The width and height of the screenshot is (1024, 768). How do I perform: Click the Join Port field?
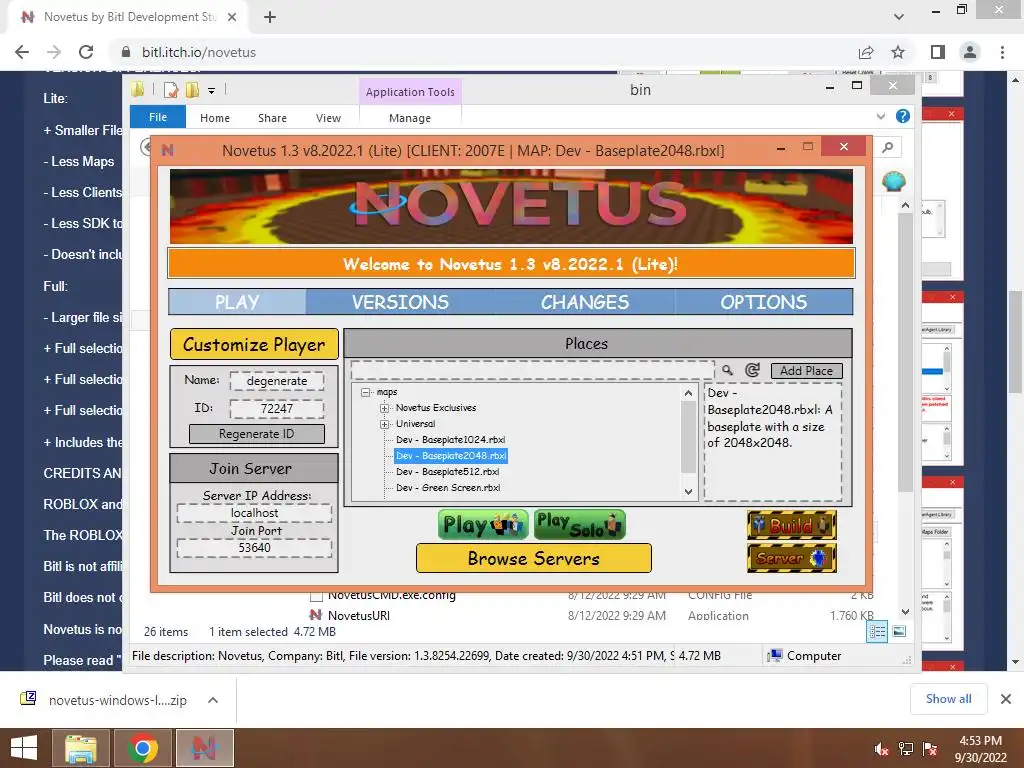pos(254,548)
